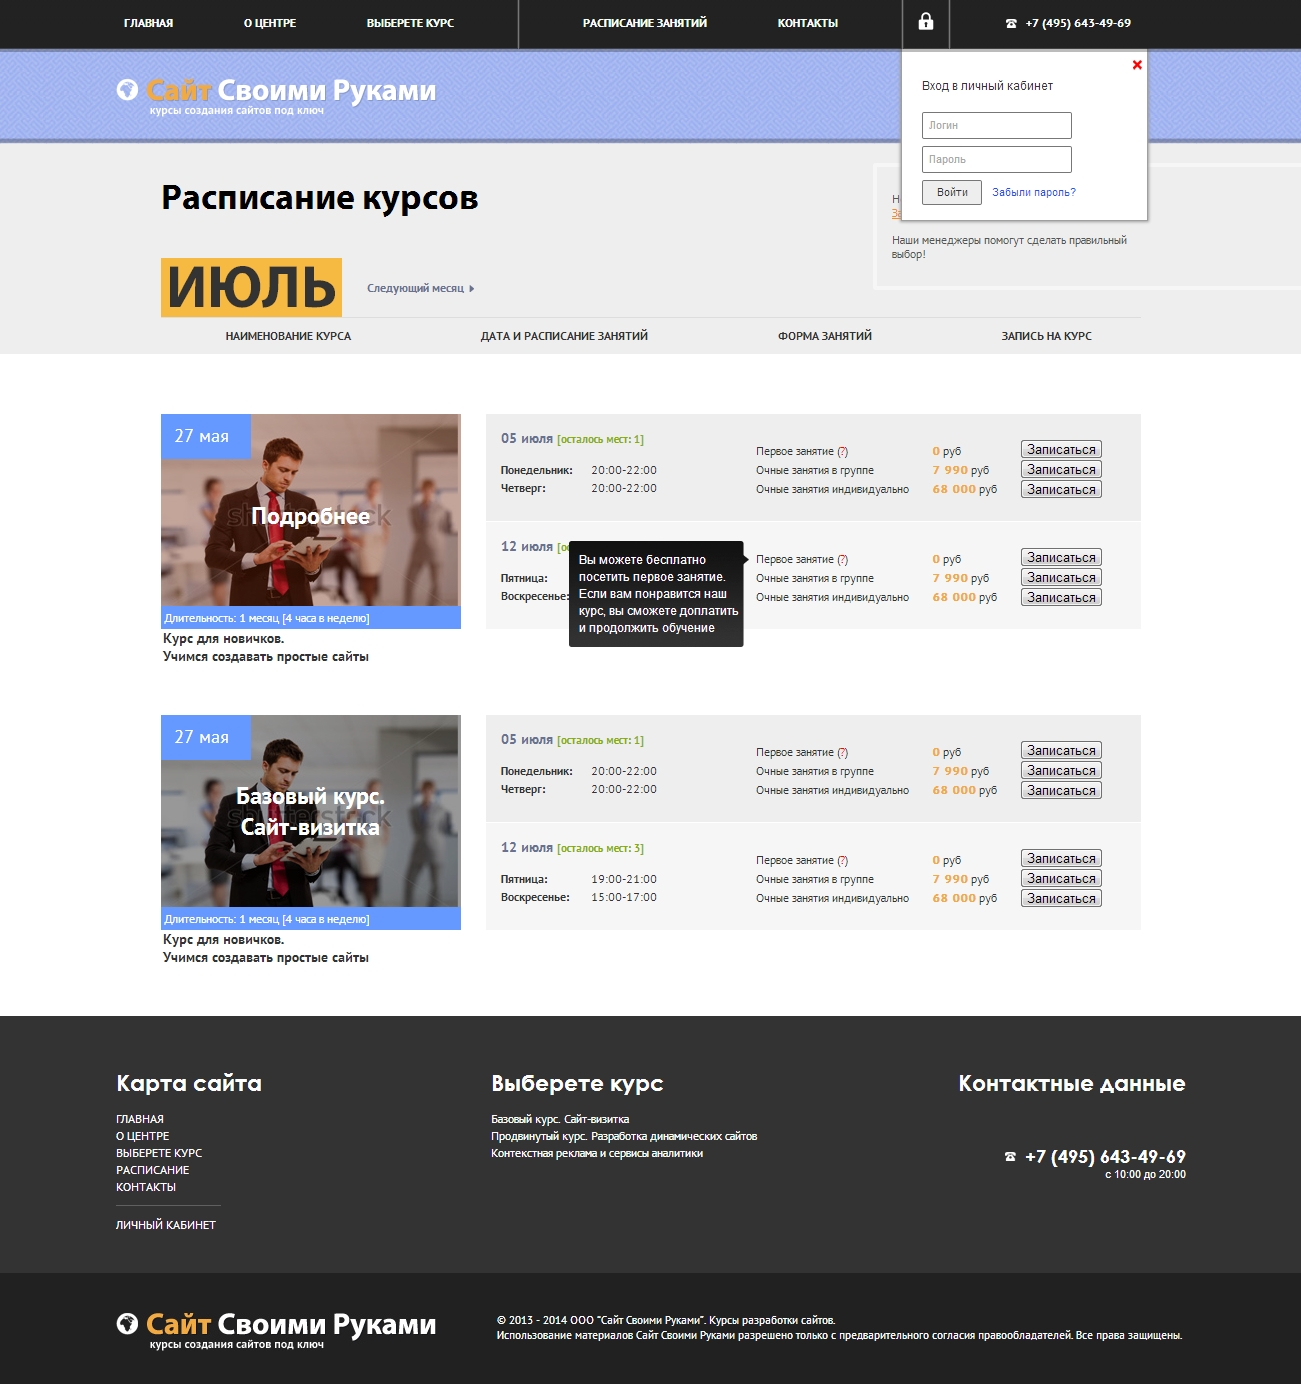1301x1384 pixels.
Task: Focus the Пароль input field
Action: (x=996, y=159)
